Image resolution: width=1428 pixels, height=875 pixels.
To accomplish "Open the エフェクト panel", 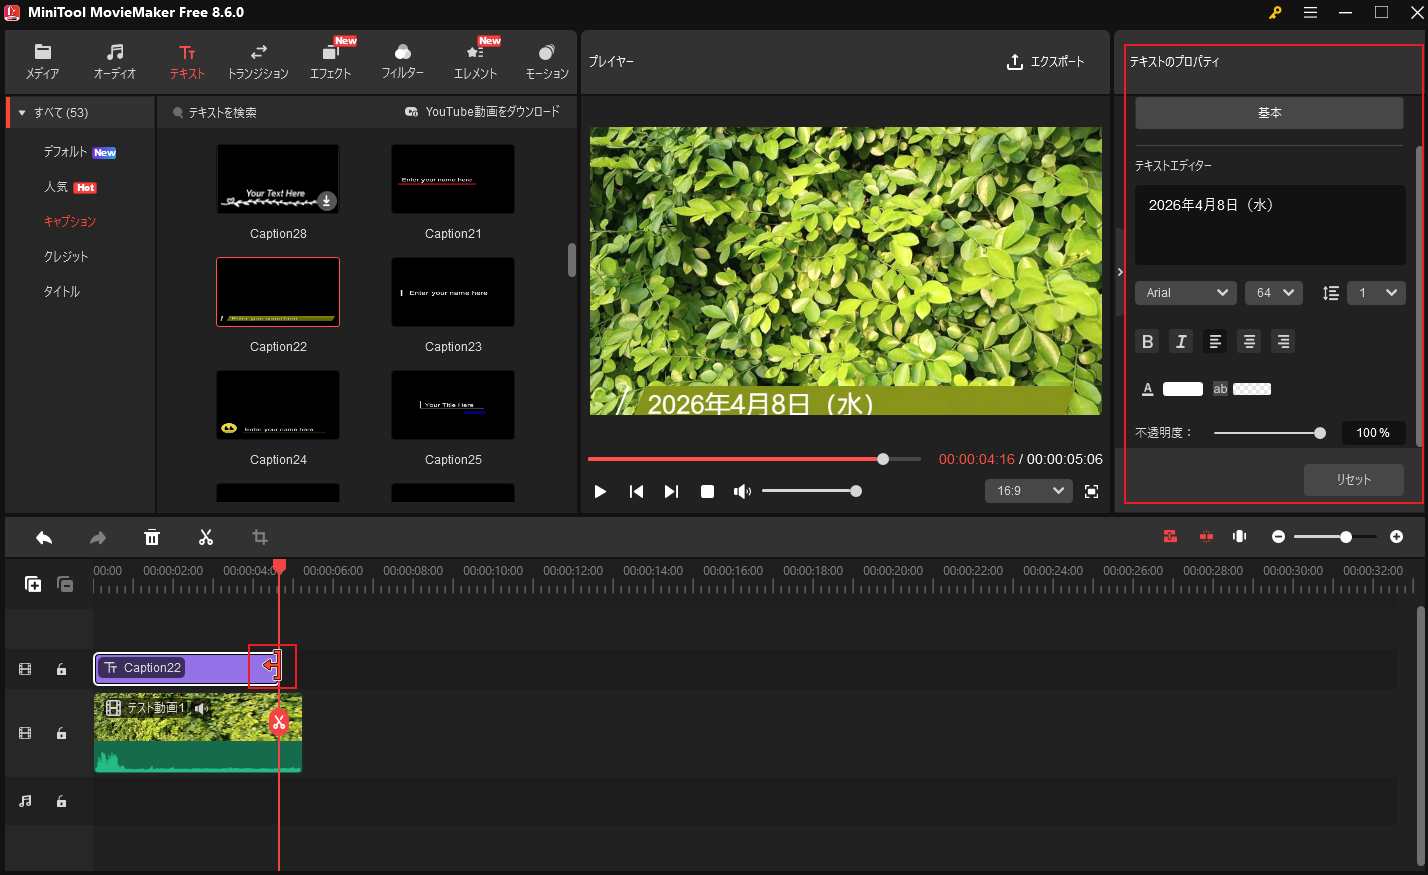I will point(330,60).
